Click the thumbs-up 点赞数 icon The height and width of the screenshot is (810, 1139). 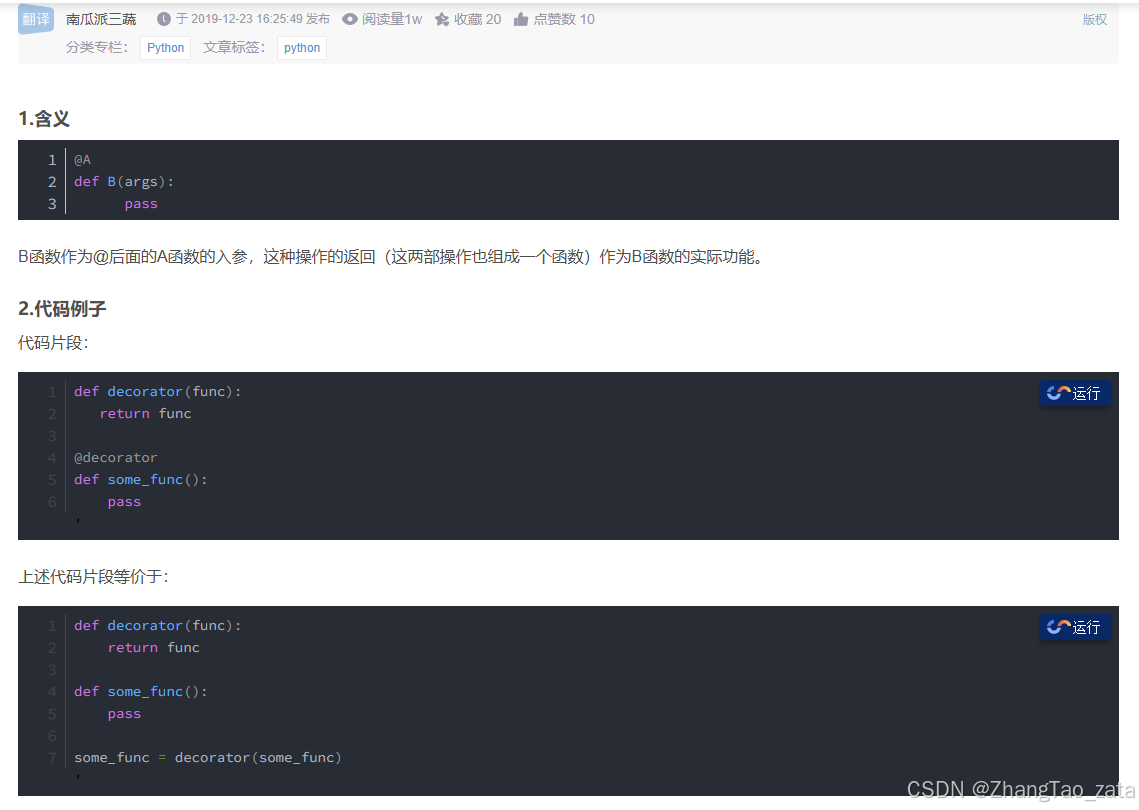(x=521, y=20)
